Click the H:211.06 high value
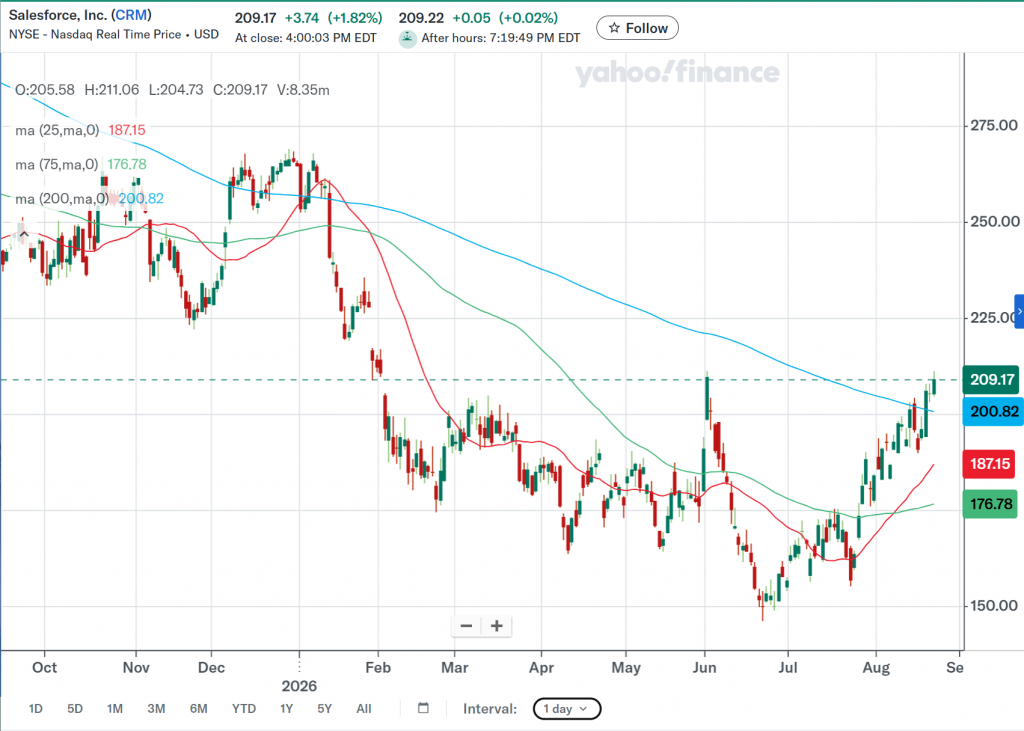The width and height of the screenshot is (1024, 731). coord(112,90)
